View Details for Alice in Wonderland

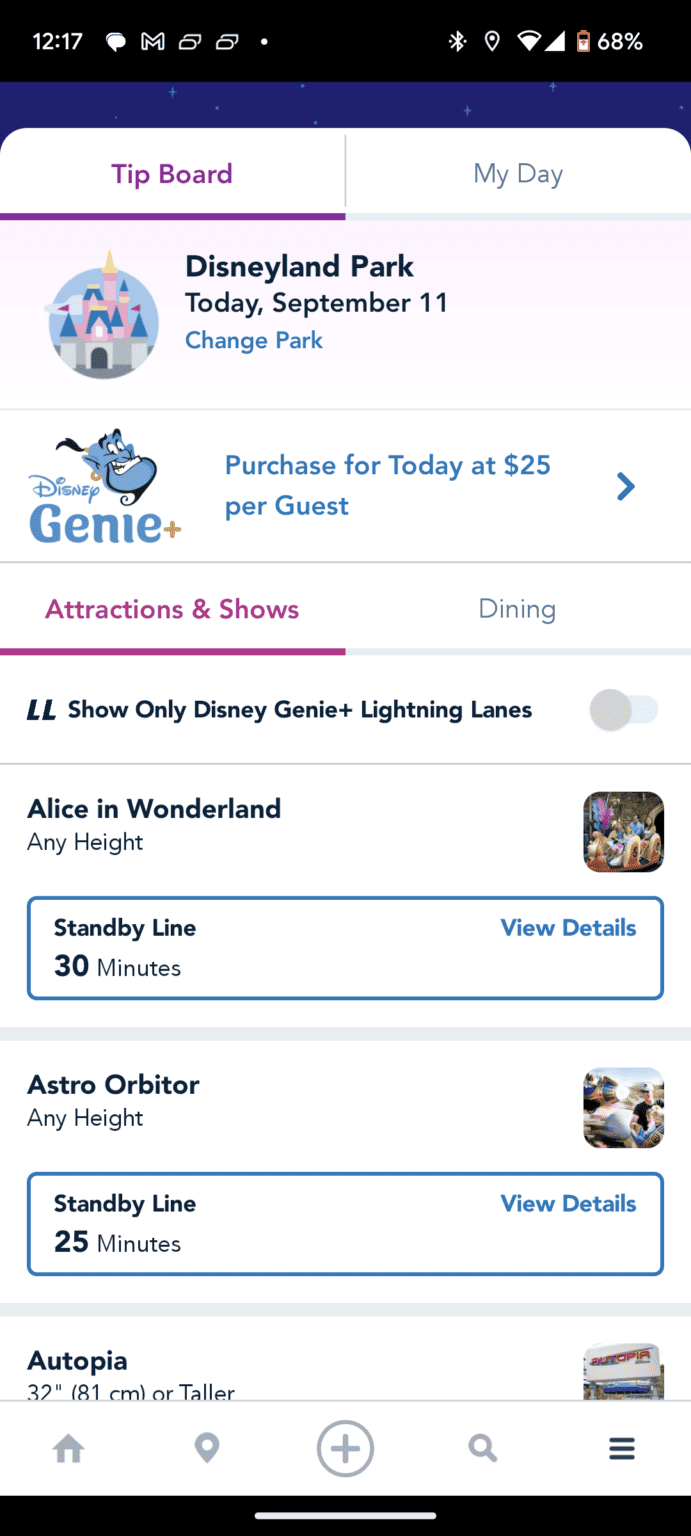[x=568, y=928]
